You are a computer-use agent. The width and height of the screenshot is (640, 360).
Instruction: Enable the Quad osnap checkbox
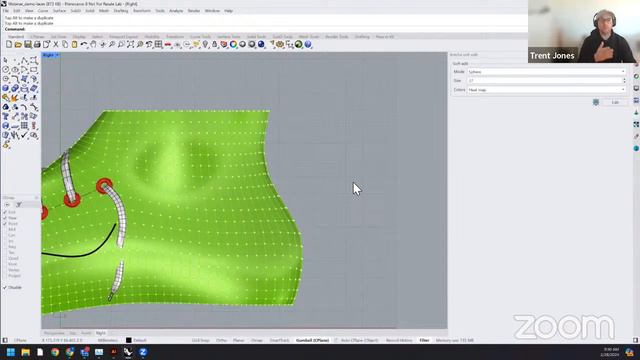5,258
